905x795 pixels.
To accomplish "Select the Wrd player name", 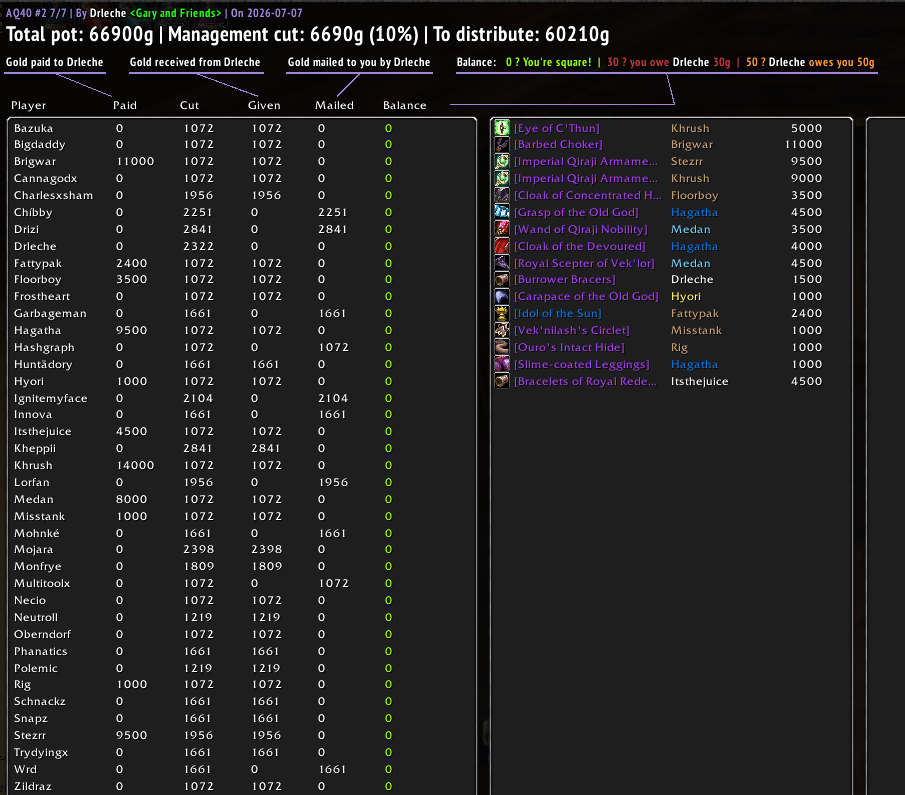I will [x=25, y=770].
